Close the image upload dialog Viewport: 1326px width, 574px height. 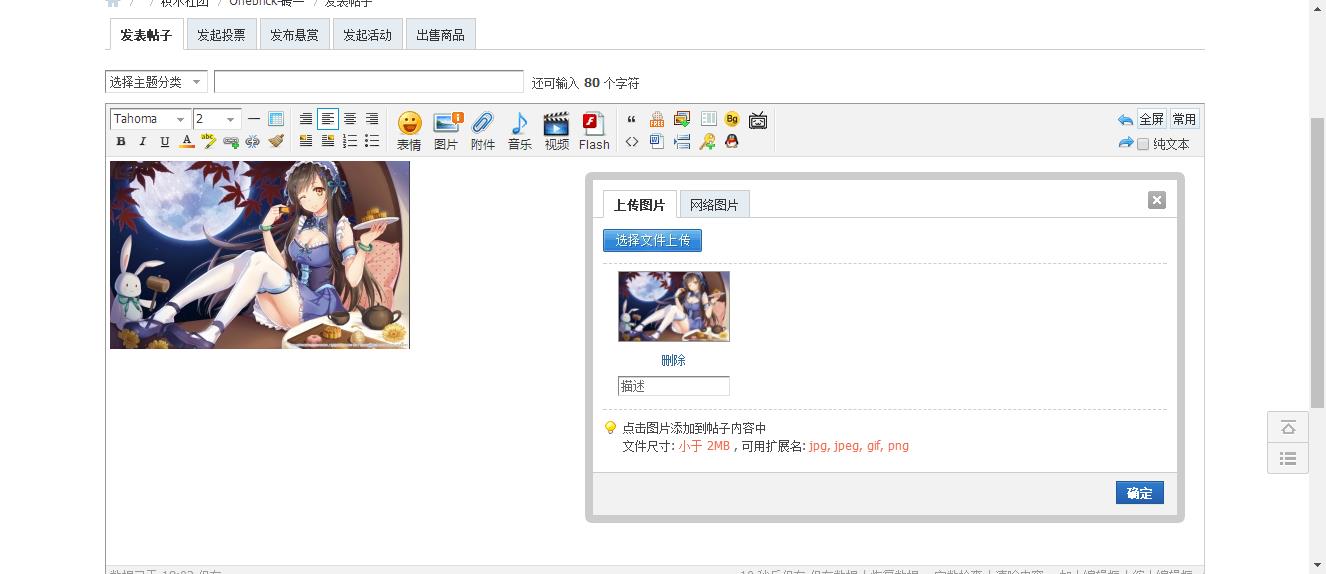pos(1157,200)
